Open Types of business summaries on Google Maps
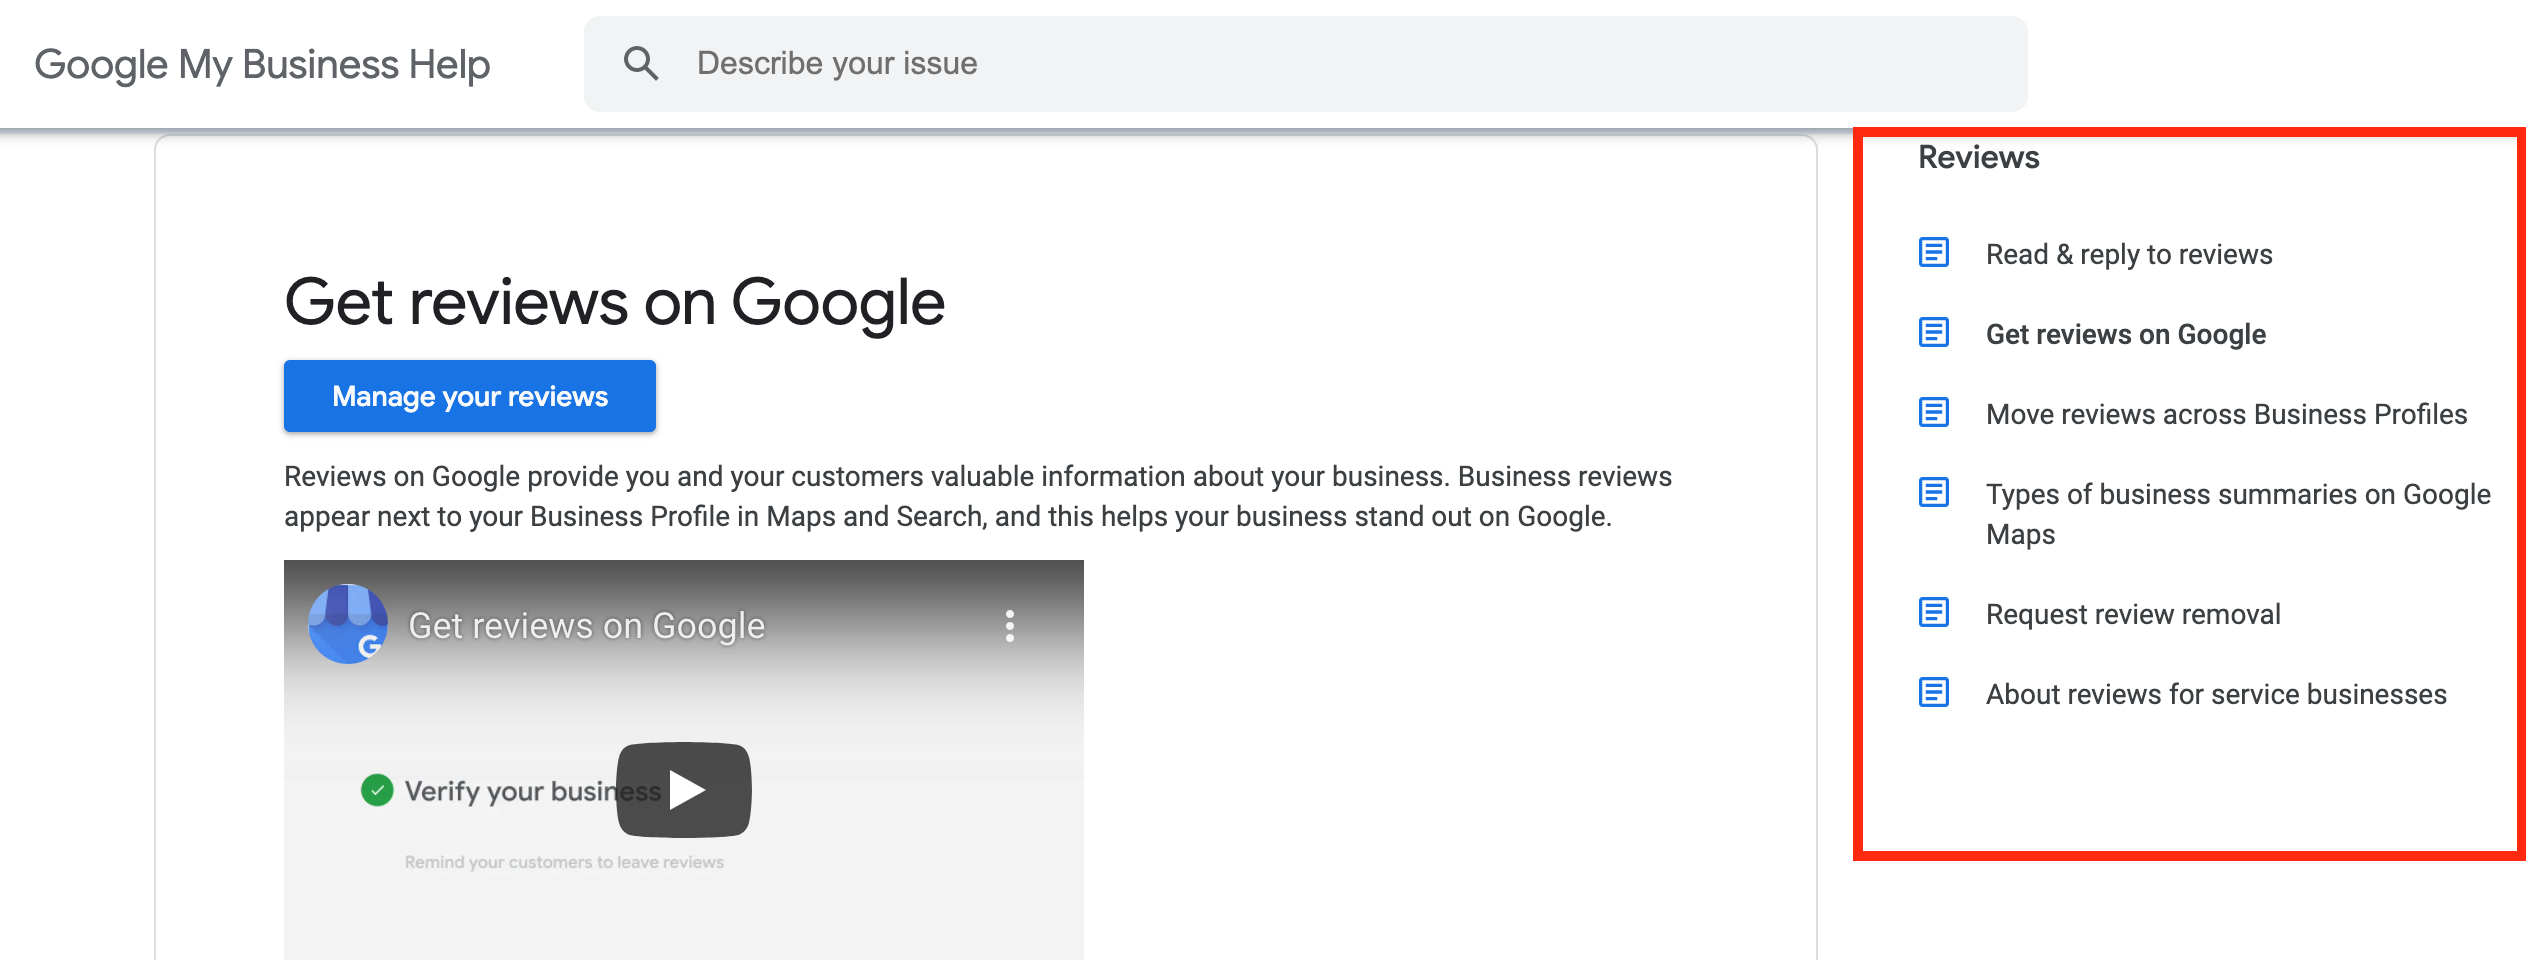Viewport: 2526px width, 960px height. (x=2238, y=514)
